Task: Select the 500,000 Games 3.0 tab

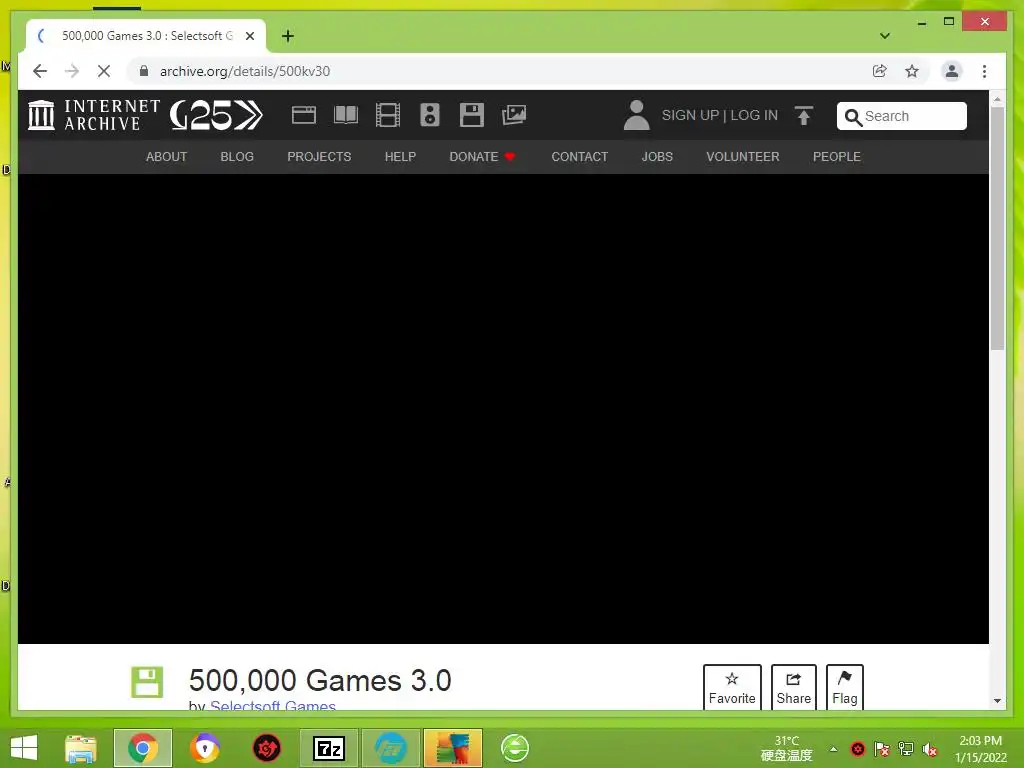Action: click(146, 36)
